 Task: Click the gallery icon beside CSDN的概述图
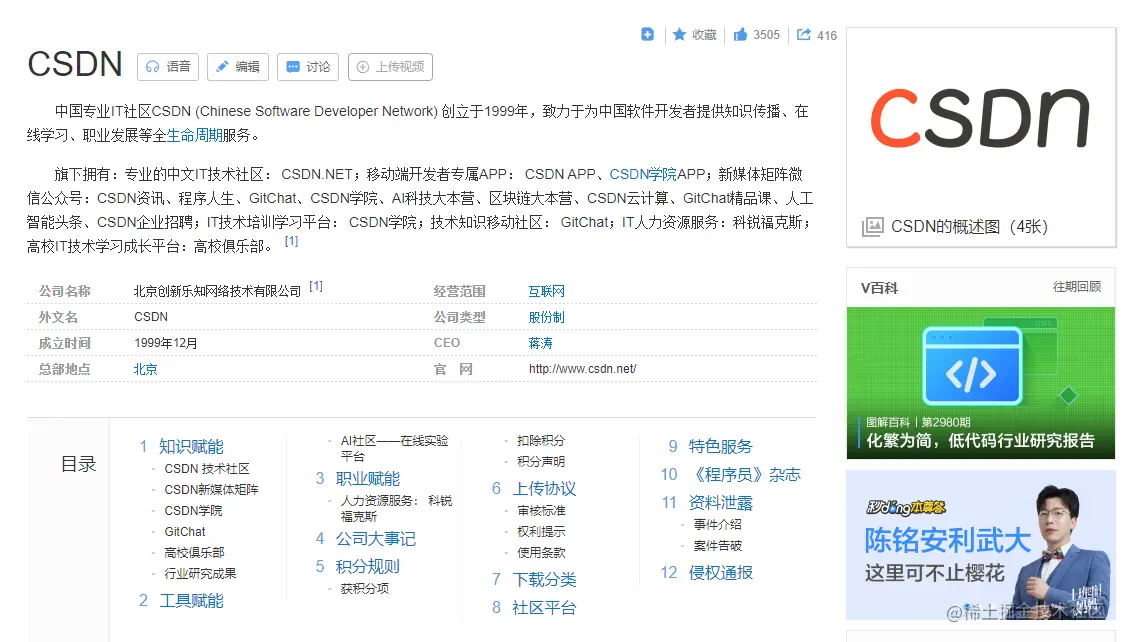tap(873, 227)
